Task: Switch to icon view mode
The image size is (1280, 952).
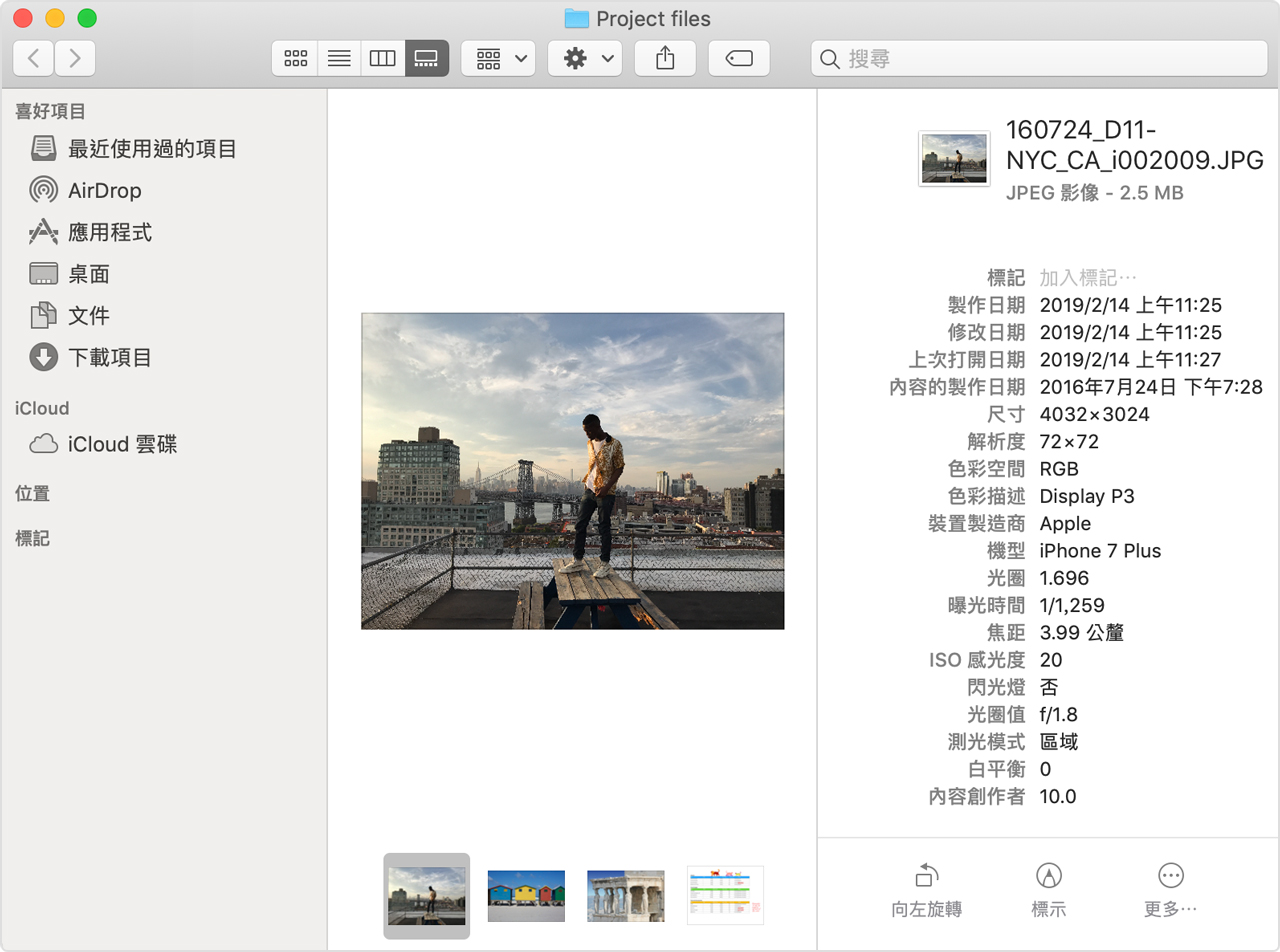Action: (295, 59)
